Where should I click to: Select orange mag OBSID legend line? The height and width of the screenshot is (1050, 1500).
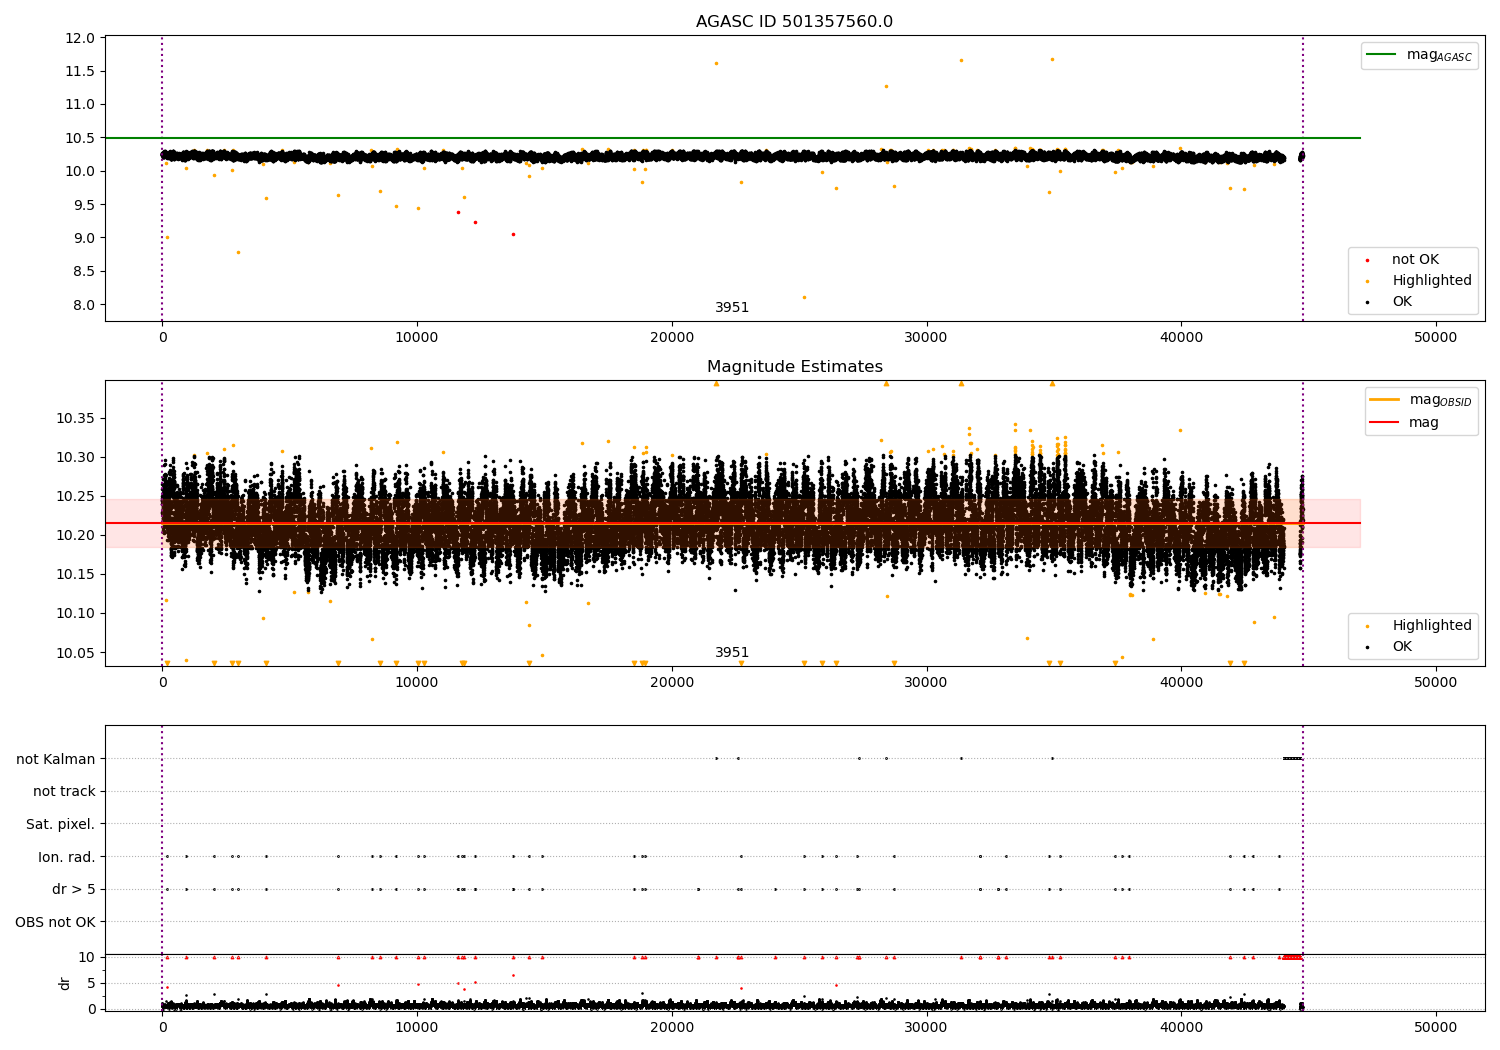(x=1385, y=399)
